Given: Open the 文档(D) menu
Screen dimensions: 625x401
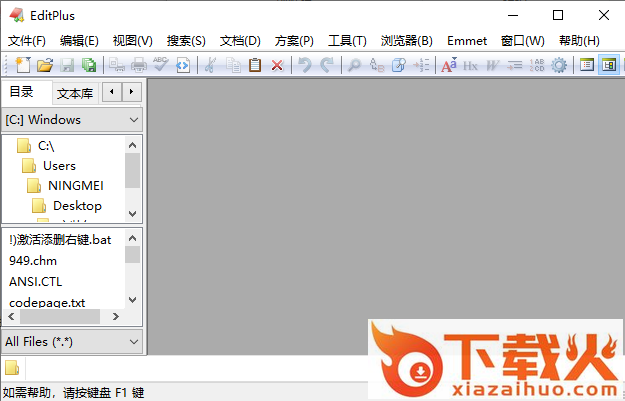Looking at the screenshot, I should tap(240, 41).
